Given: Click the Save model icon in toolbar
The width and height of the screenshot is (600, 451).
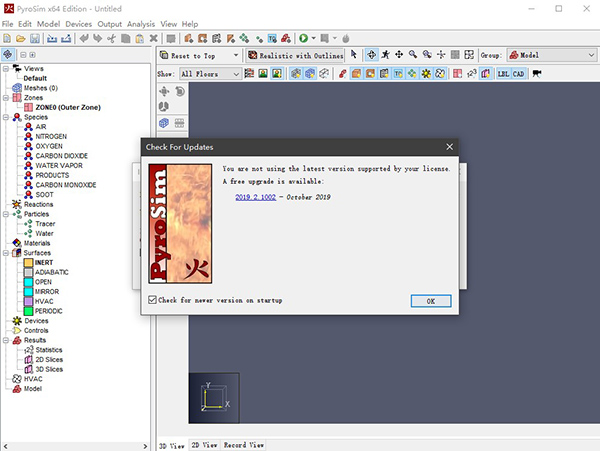Looking at the screenshot, I should 37,38.
